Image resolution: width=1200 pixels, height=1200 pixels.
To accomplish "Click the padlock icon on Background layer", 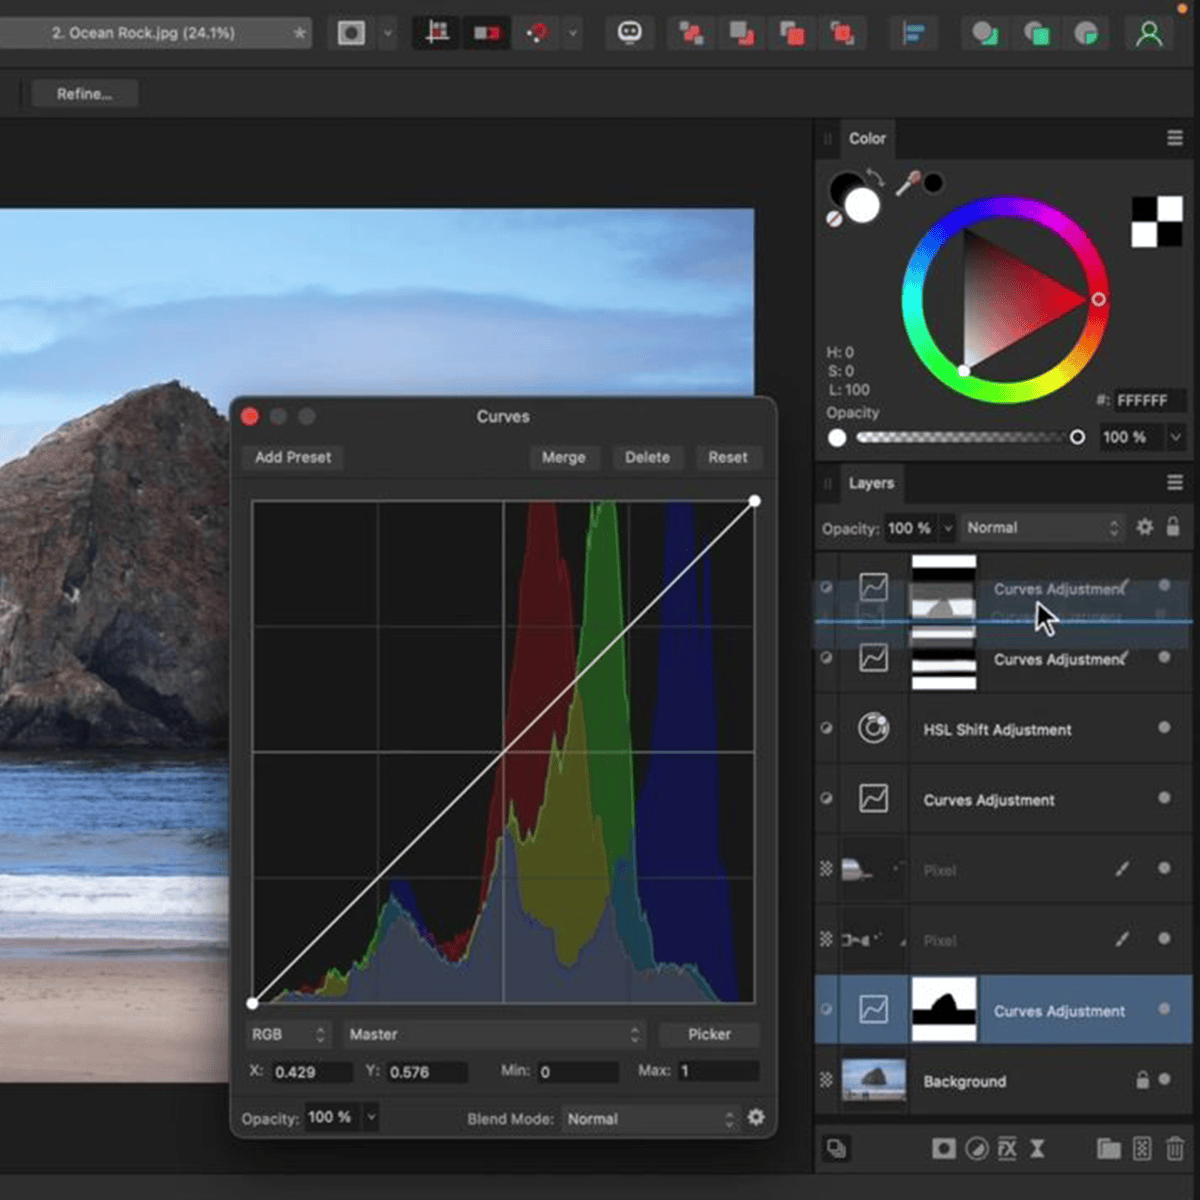I will (1142, 1080).
